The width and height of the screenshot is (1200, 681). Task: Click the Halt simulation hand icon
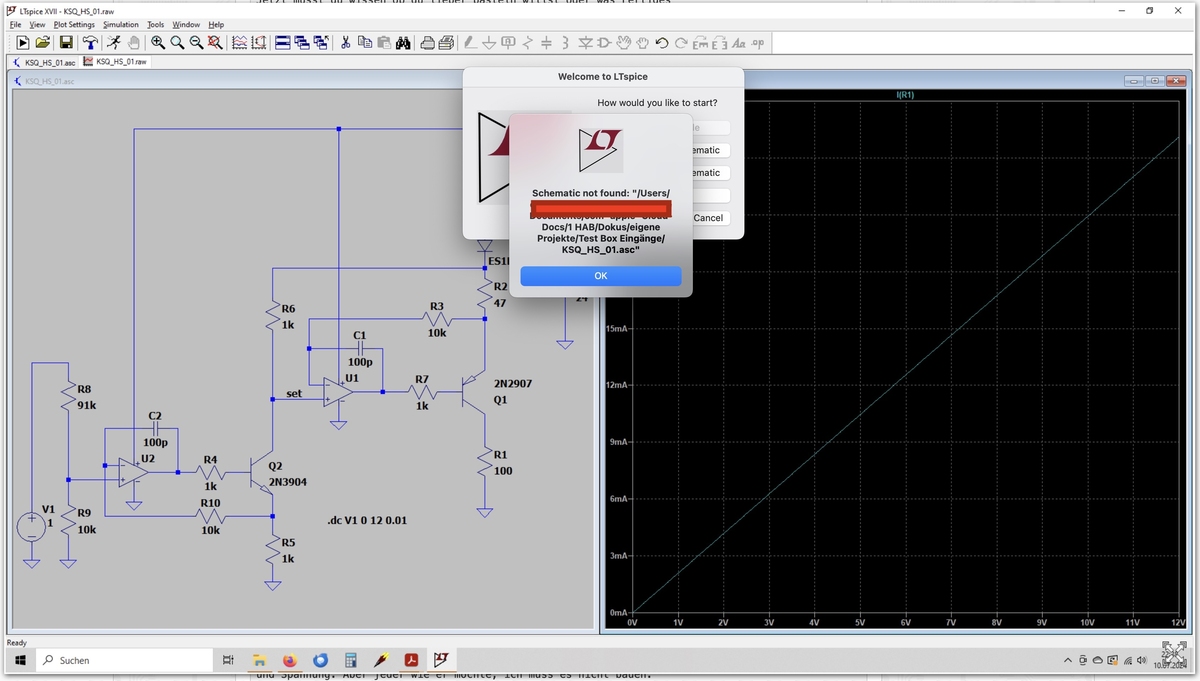pyautogui.click(x=133, y=43)
